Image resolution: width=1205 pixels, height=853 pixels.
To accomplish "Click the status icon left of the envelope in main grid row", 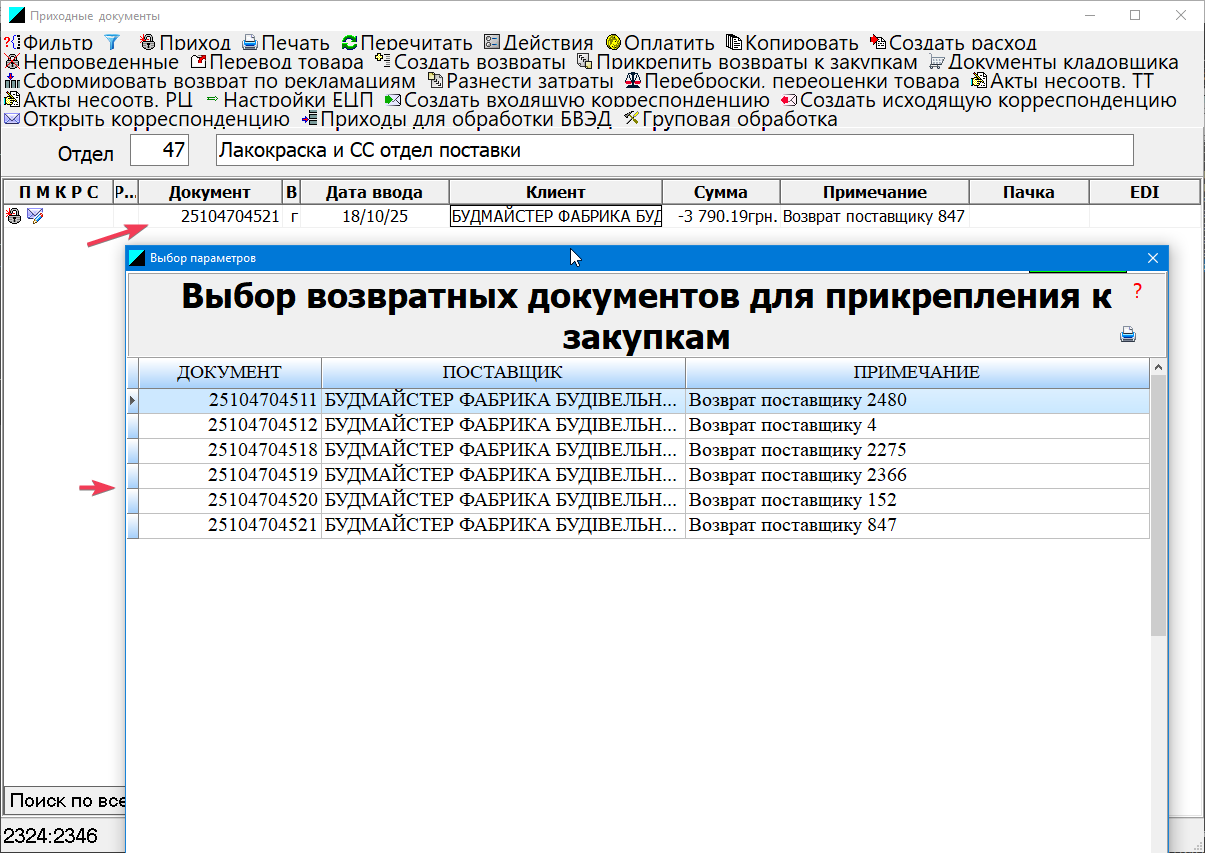I will click(14, 216).
